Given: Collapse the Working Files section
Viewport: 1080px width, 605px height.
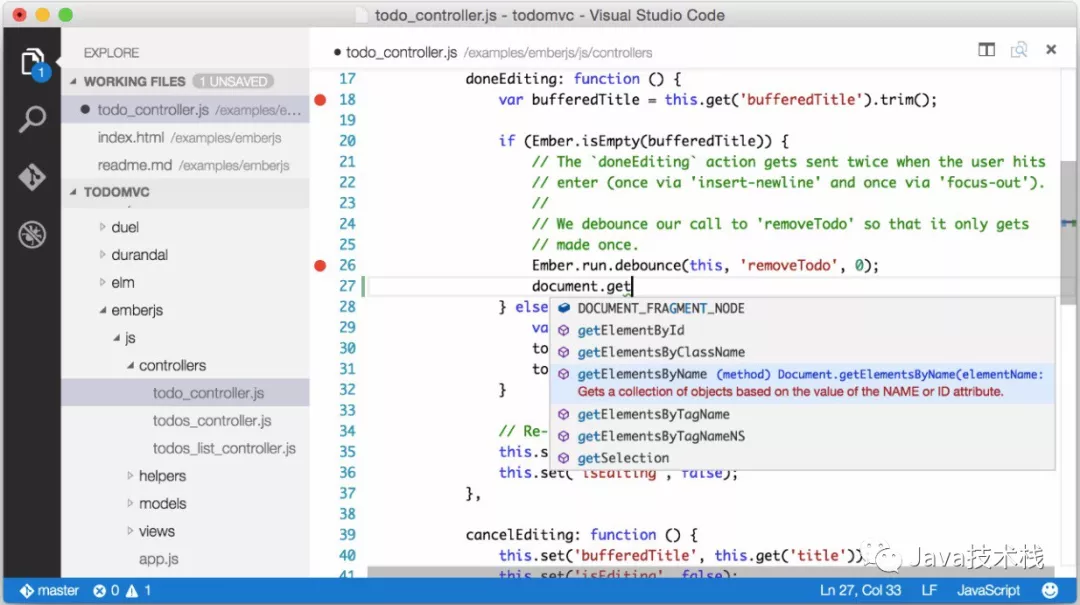Looking at the screenshot, I should (x=74, y=81).
